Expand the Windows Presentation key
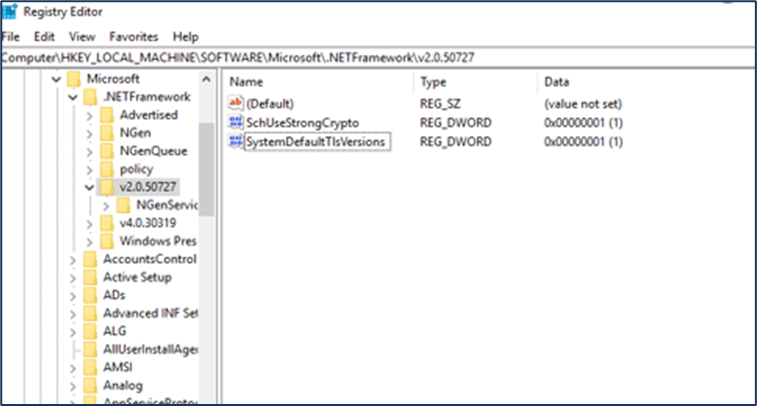The image size is (757, 406). [x=89, y=241]
